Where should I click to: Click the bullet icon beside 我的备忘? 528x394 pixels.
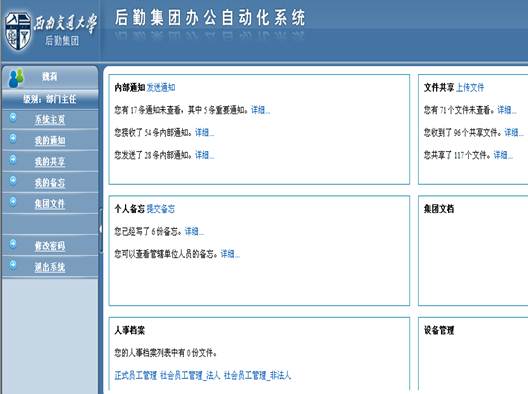[13, 180]
